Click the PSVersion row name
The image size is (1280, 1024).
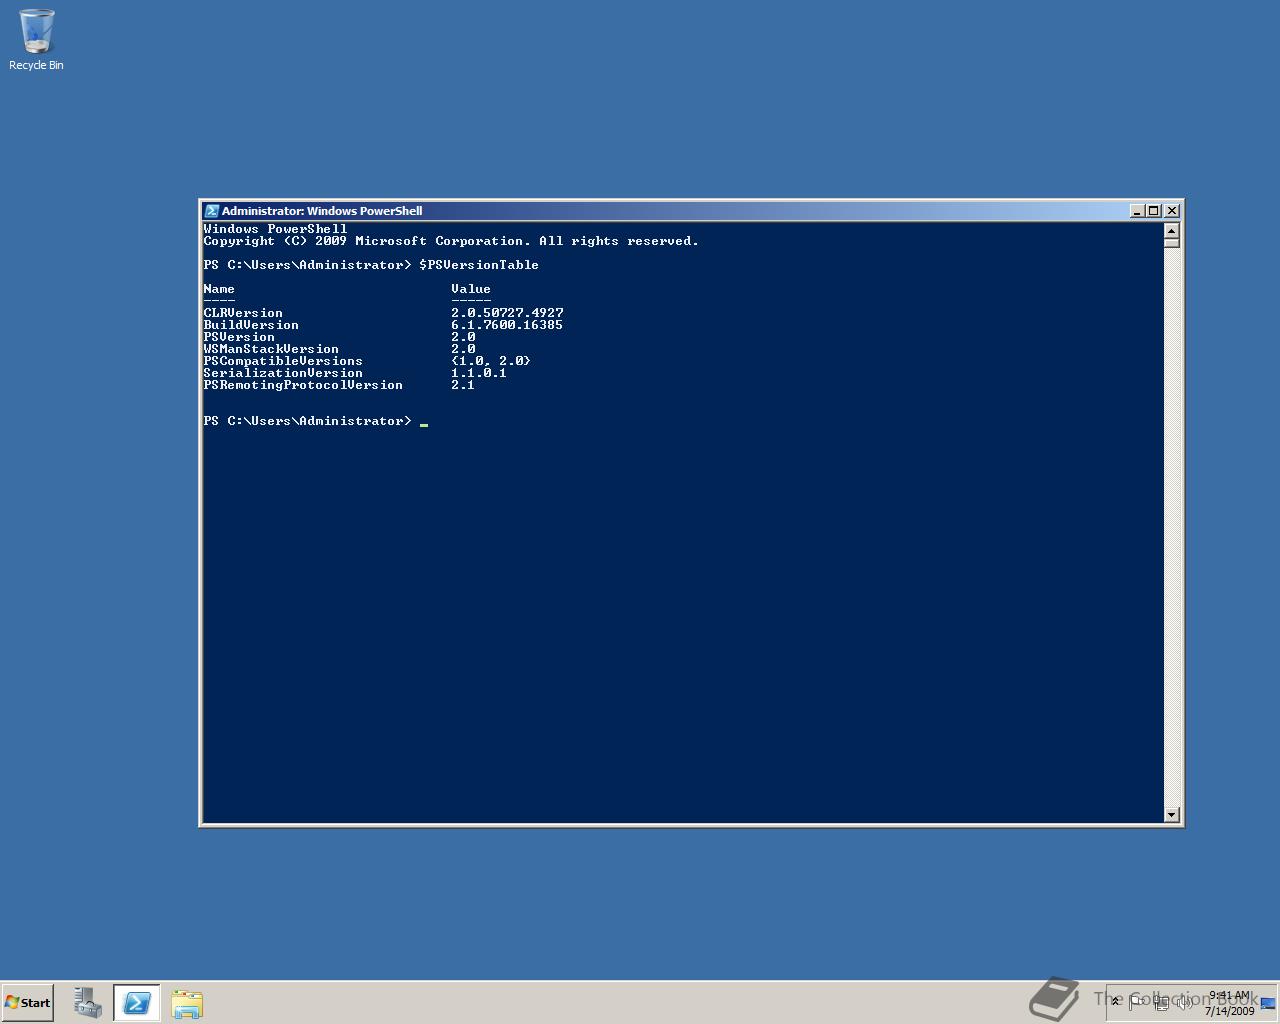(239, 337)
